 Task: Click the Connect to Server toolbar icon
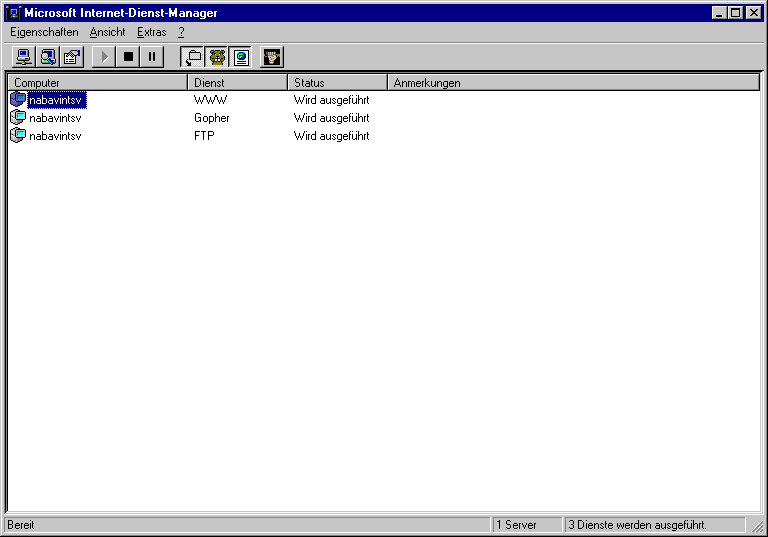[24, 57]
